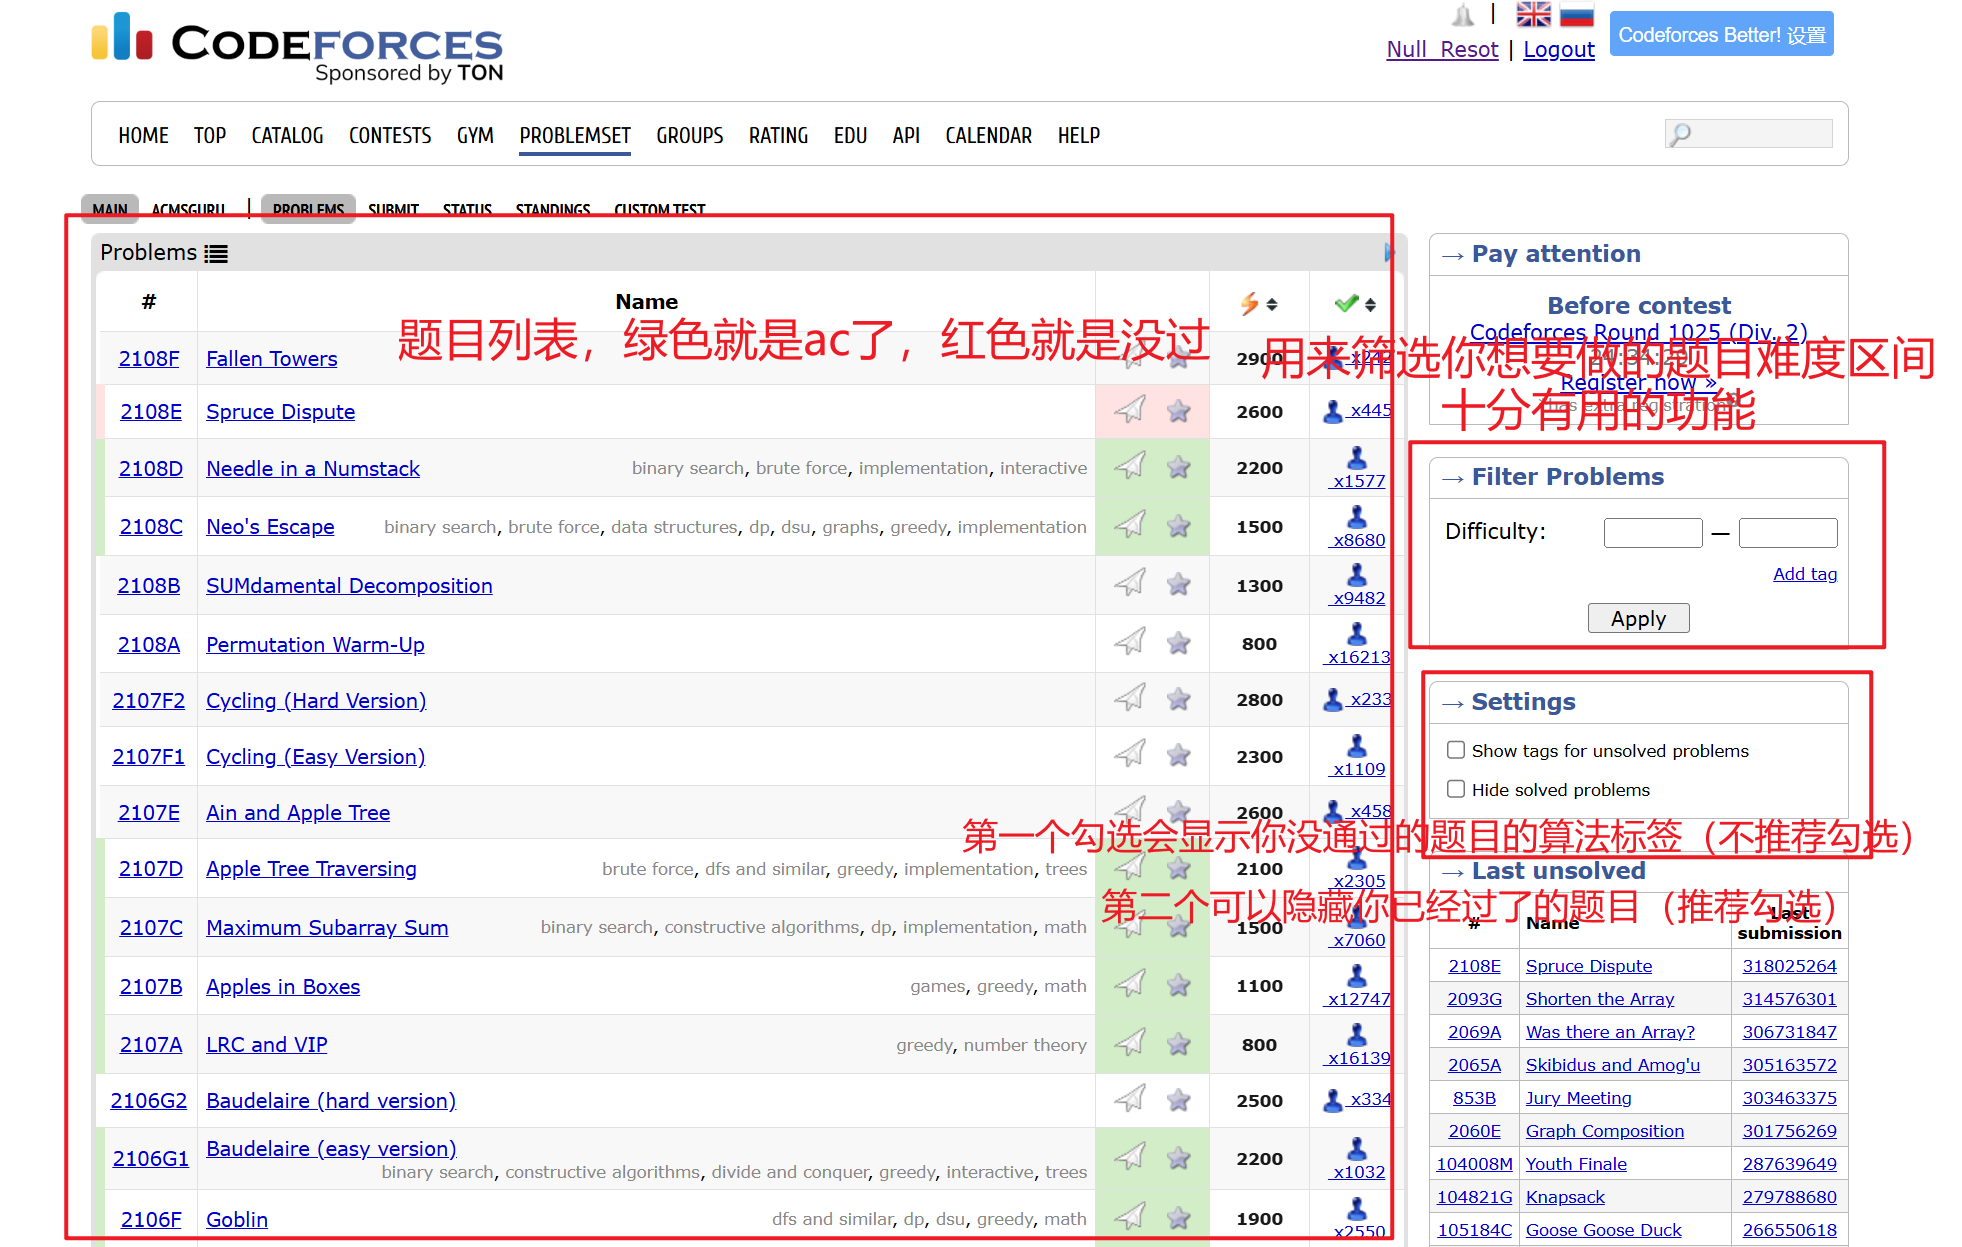Click the submit paper plane for Permutation Warm-Up
Image resolution: width=1962 pixels, height=1247 pixels.
(1131, 643)
